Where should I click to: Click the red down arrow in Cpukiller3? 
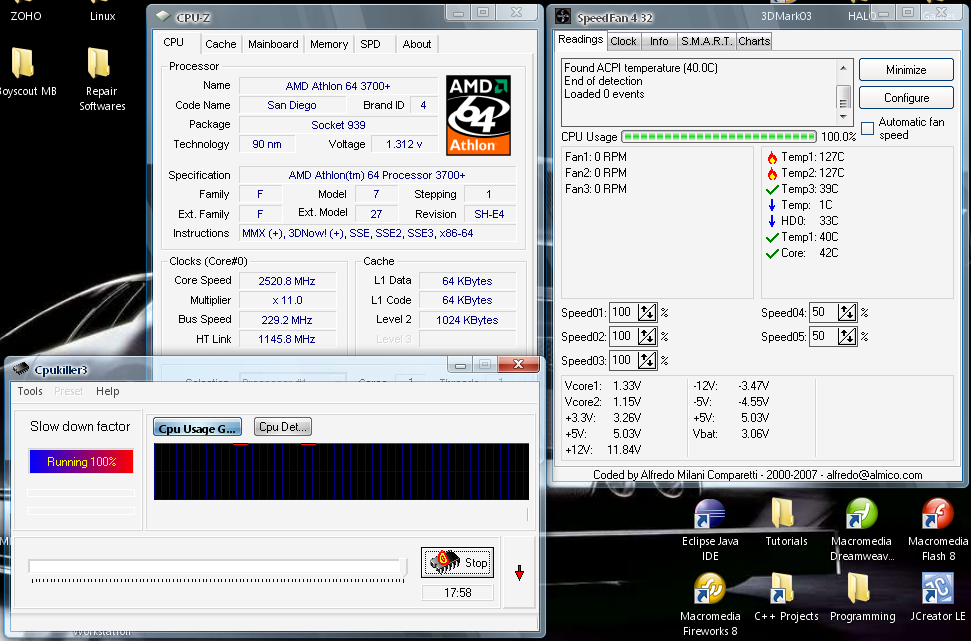pos(519,573)
